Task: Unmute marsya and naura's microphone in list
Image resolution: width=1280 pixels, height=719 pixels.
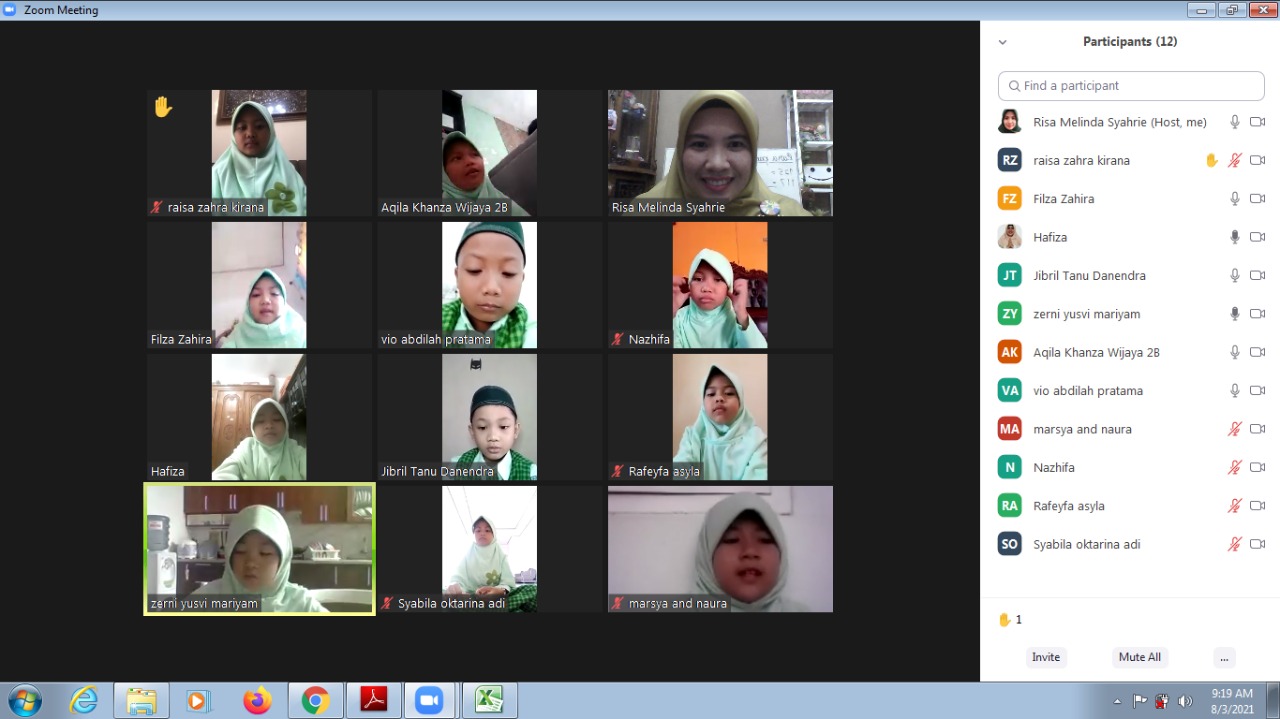Action: pos(1235,429)
